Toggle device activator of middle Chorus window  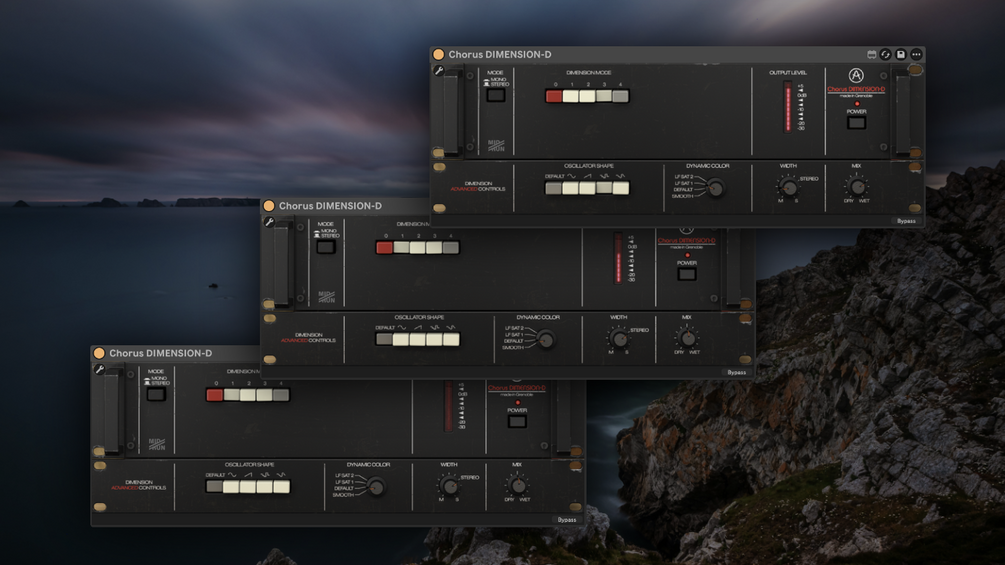[269, 206]
